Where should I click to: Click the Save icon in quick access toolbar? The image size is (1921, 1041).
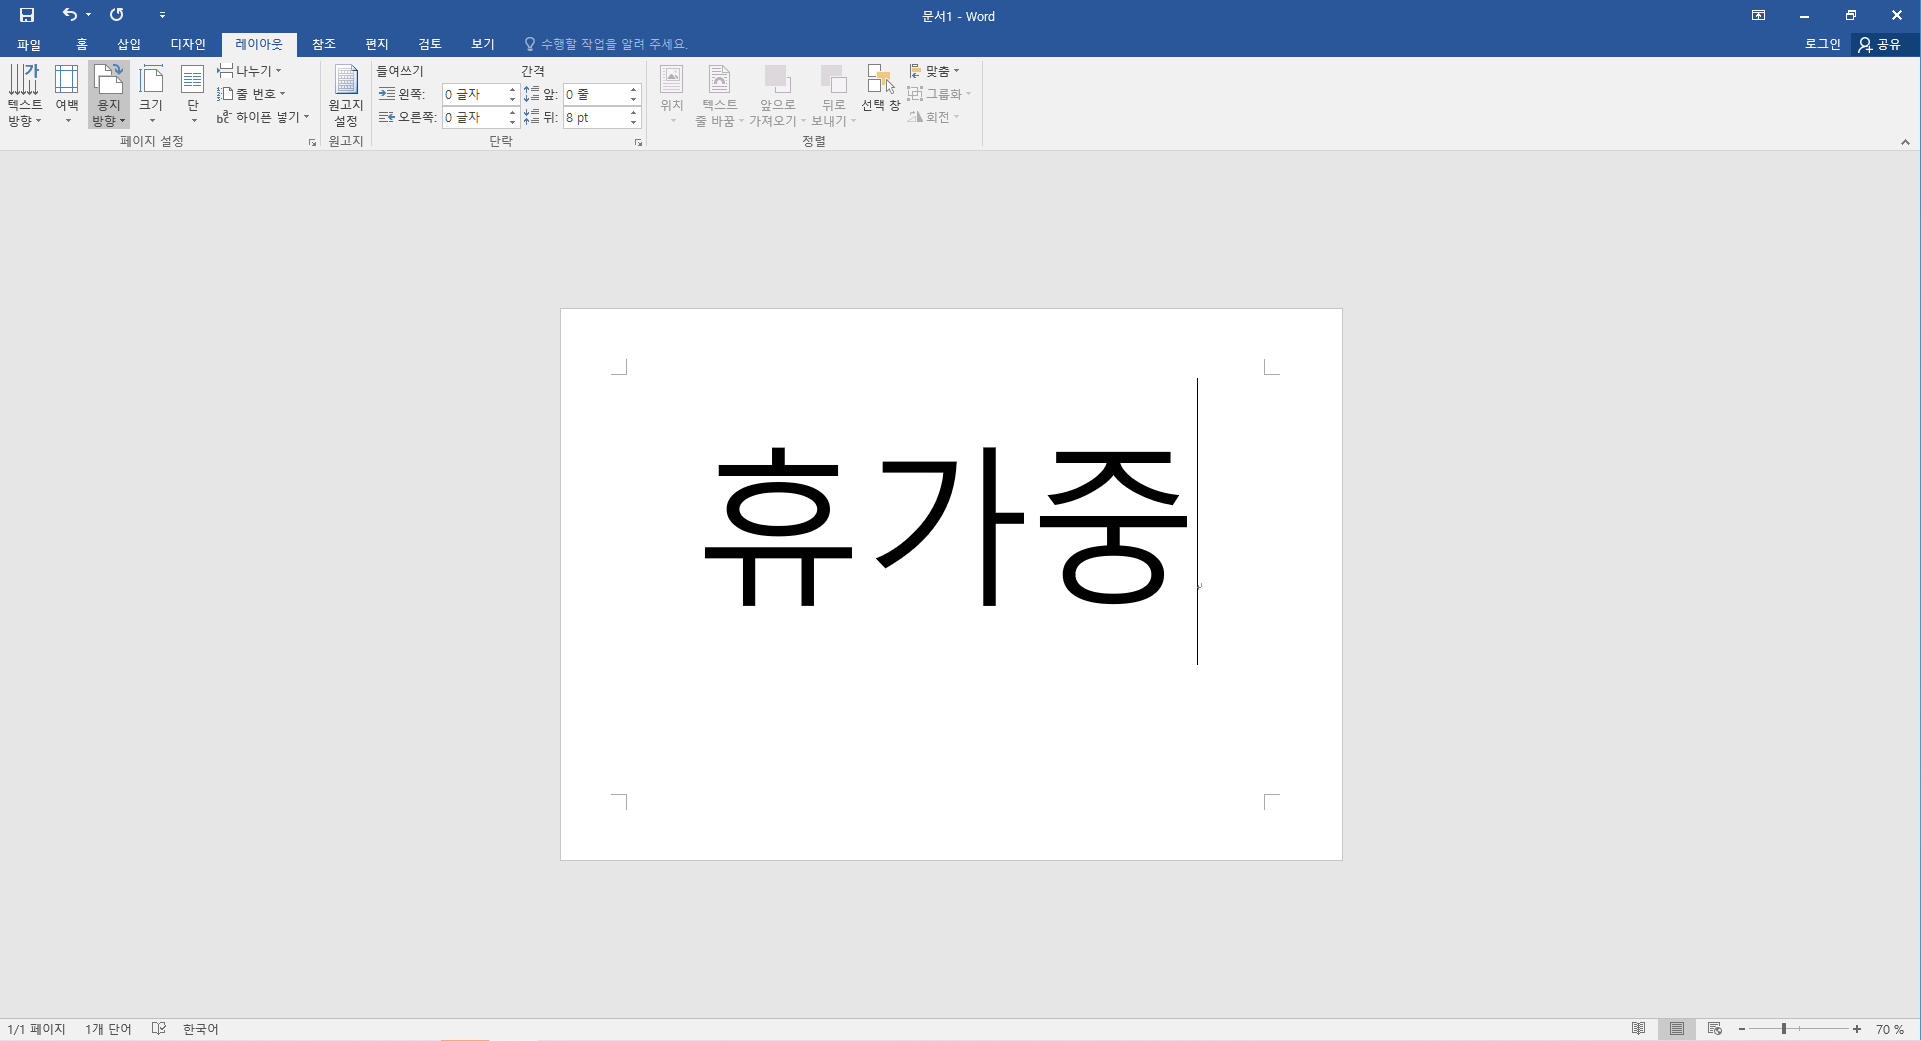[27, 15]
